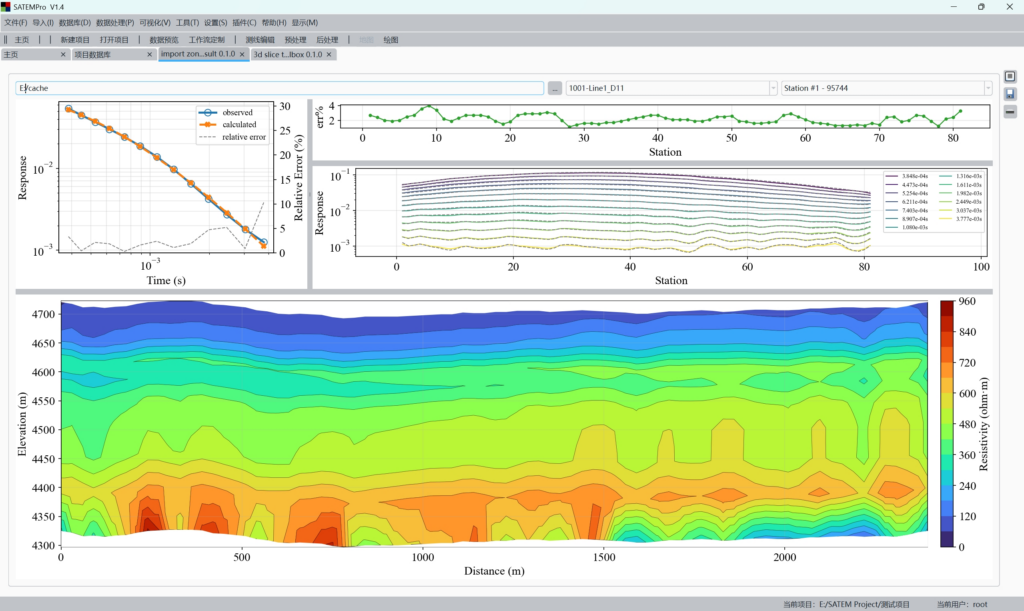Open the 可视化(V) menu
Screen dimensions: 1024x611
point(155,22)
